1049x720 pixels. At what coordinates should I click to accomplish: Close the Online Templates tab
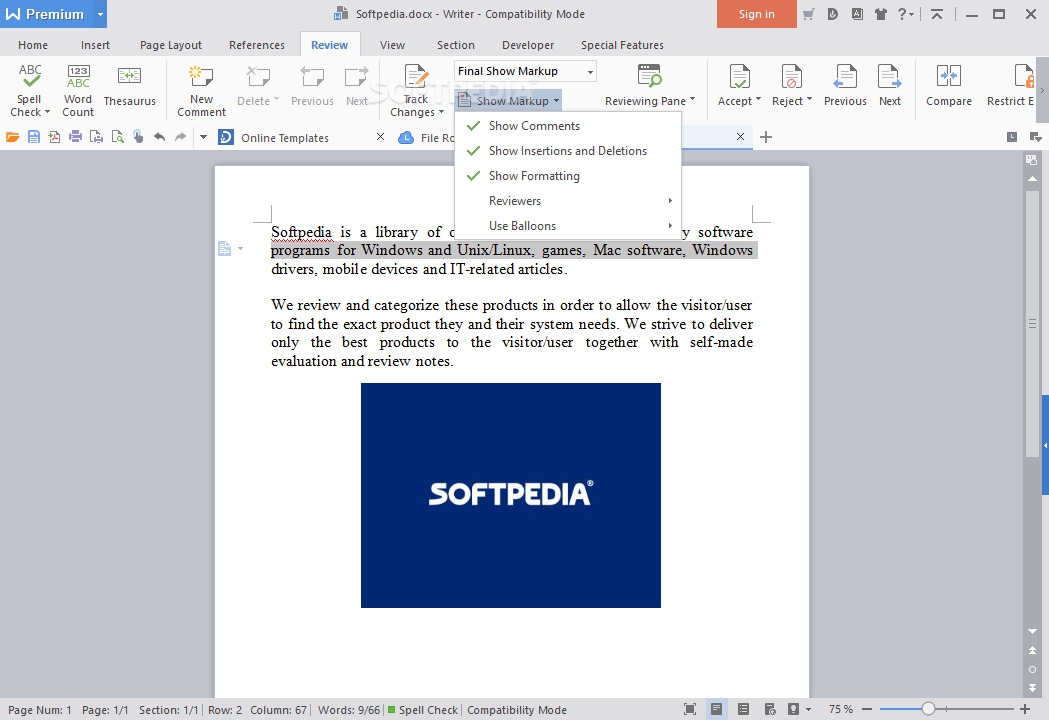pyautogui.click(x=381, y=137)
